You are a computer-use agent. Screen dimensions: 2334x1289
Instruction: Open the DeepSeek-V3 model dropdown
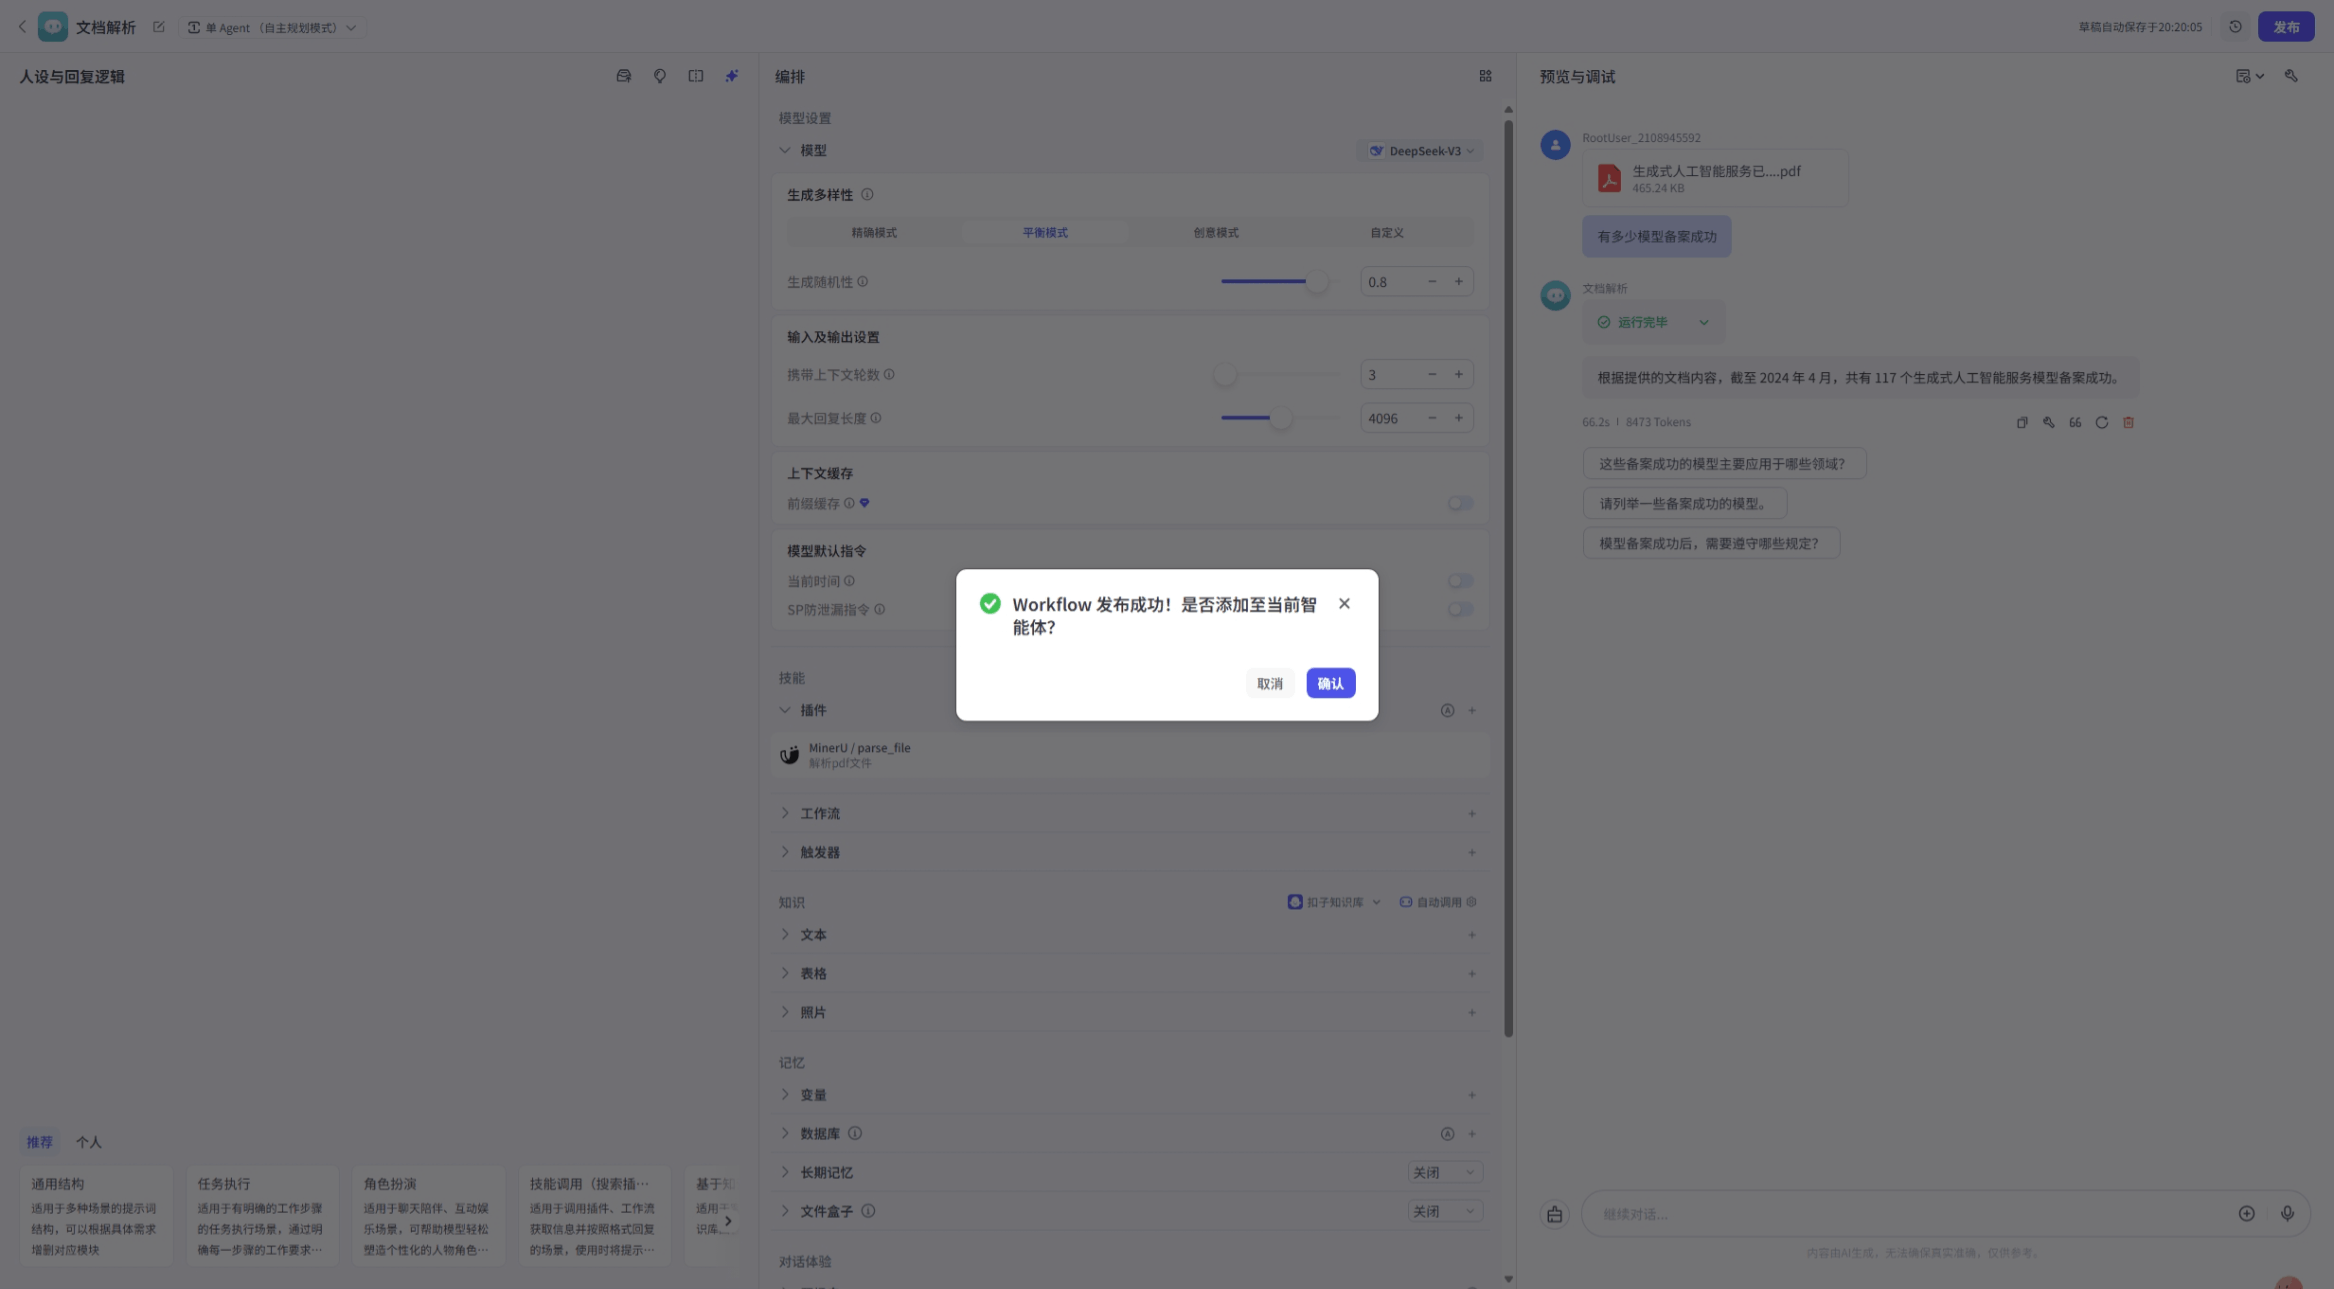pos(1421,151)
